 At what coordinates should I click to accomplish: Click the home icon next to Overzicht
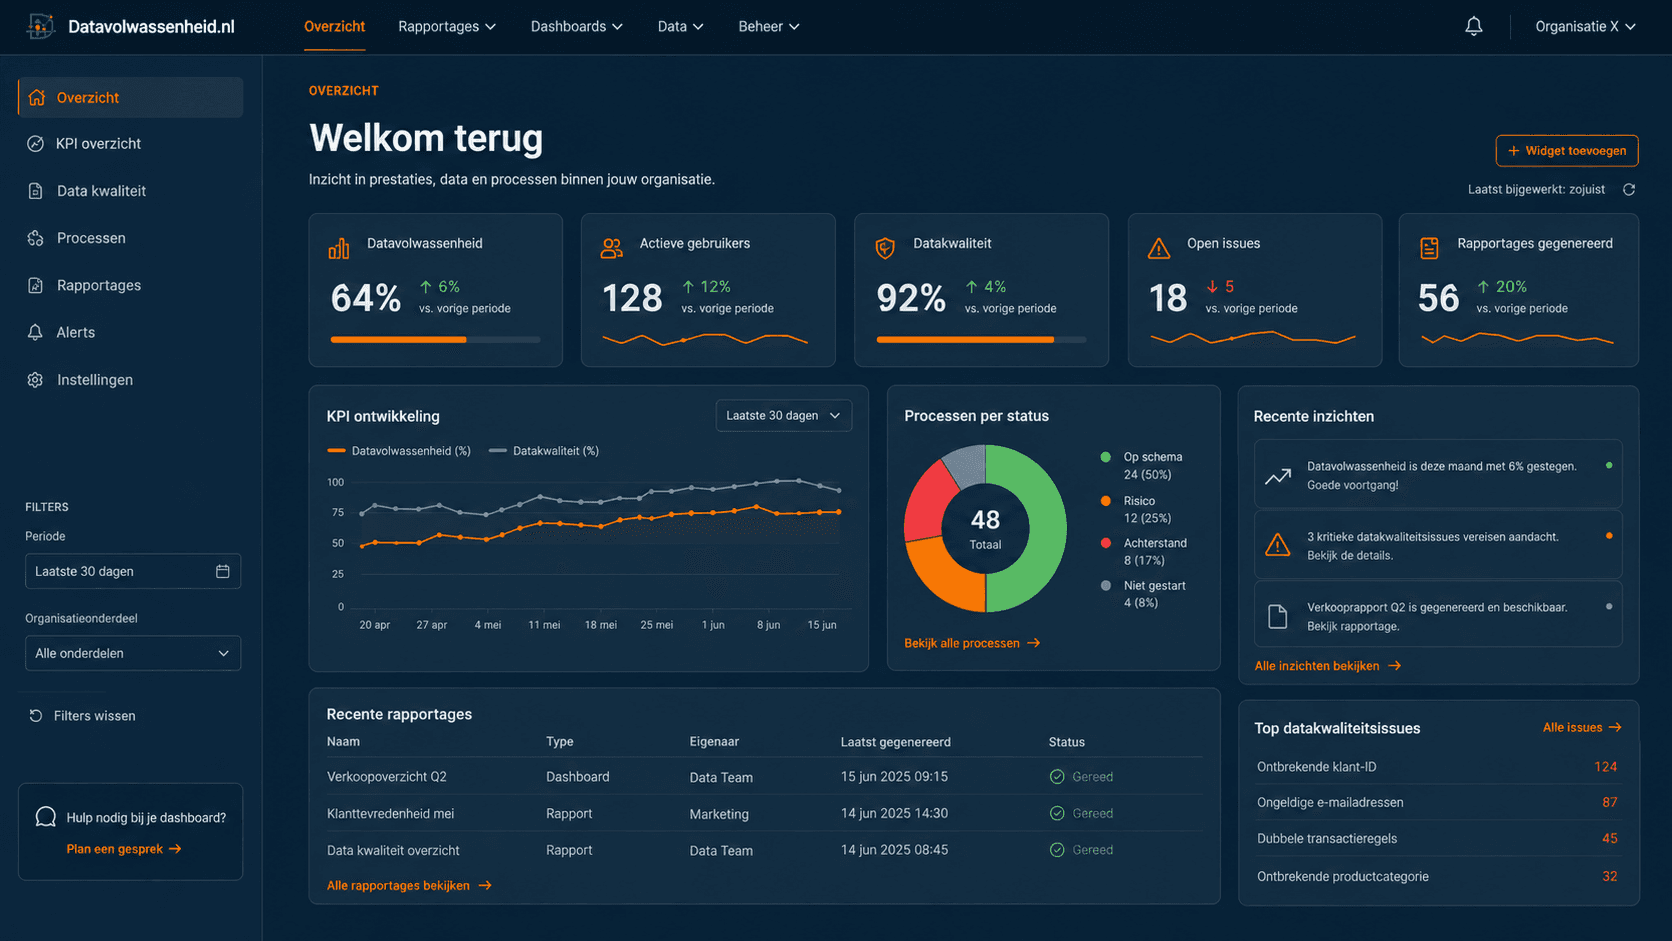(x=37, y=97)
